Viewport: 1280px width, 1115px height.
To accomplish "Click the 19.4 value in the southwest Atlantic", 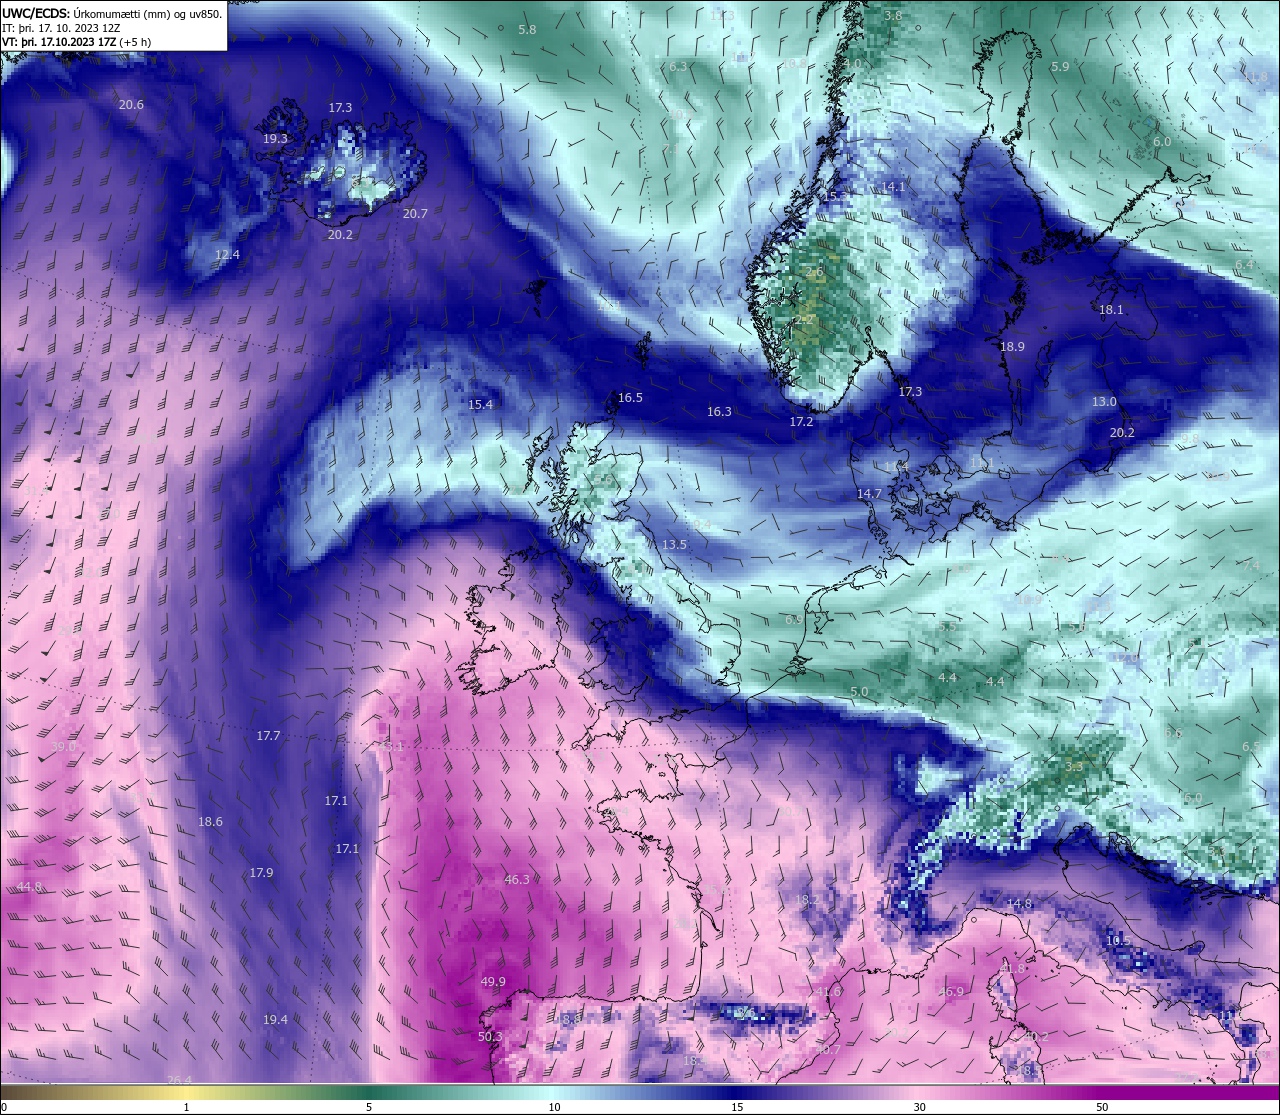I will point(275,1020).
